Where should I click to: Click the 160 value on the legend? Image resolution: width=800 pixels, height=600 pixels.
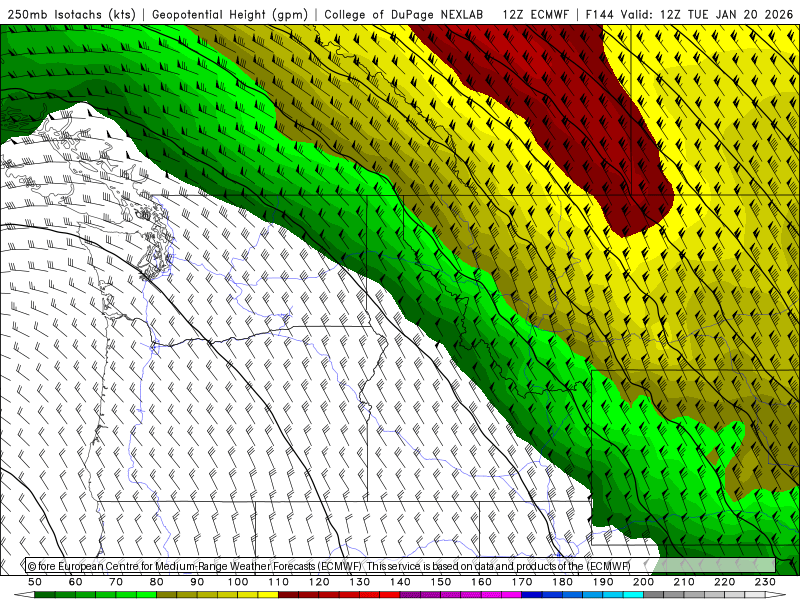[481, 582]
